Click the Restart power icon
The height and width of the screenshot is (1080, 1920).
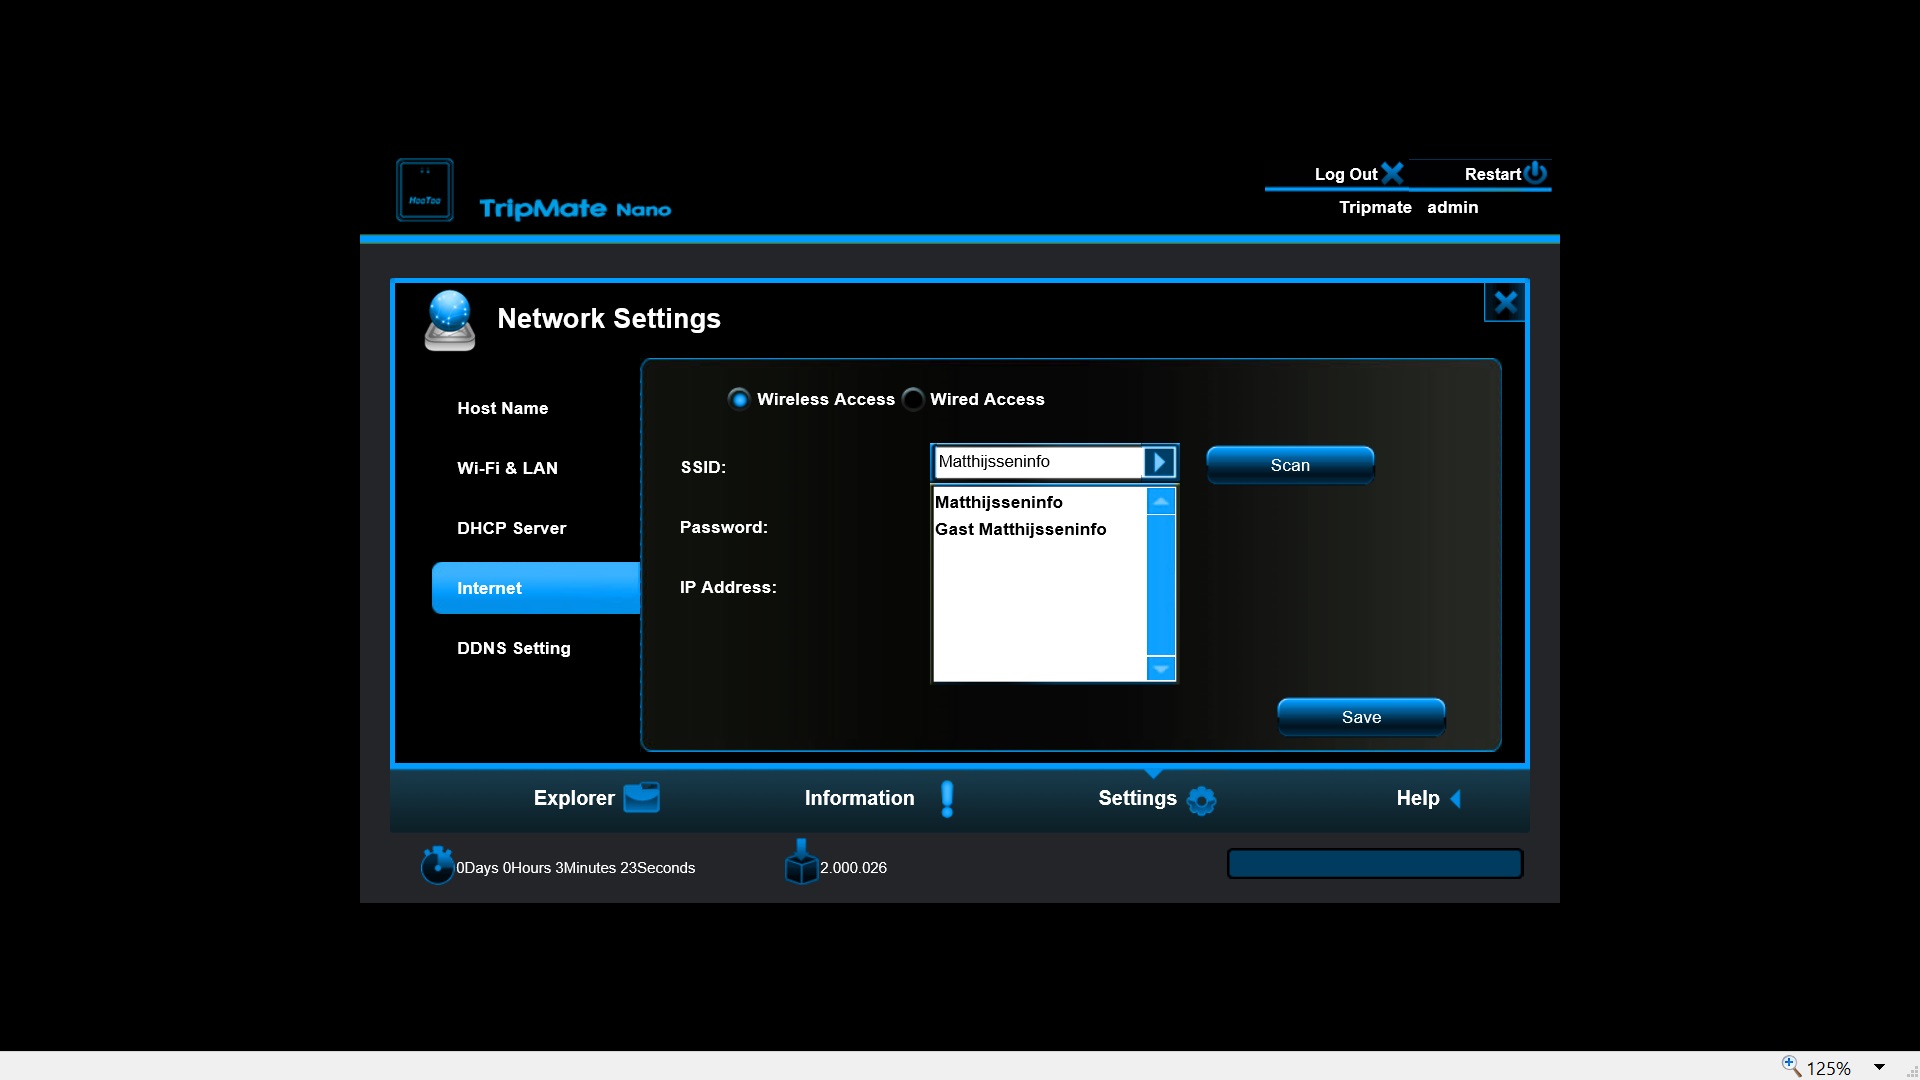[x=1535, y=173]
